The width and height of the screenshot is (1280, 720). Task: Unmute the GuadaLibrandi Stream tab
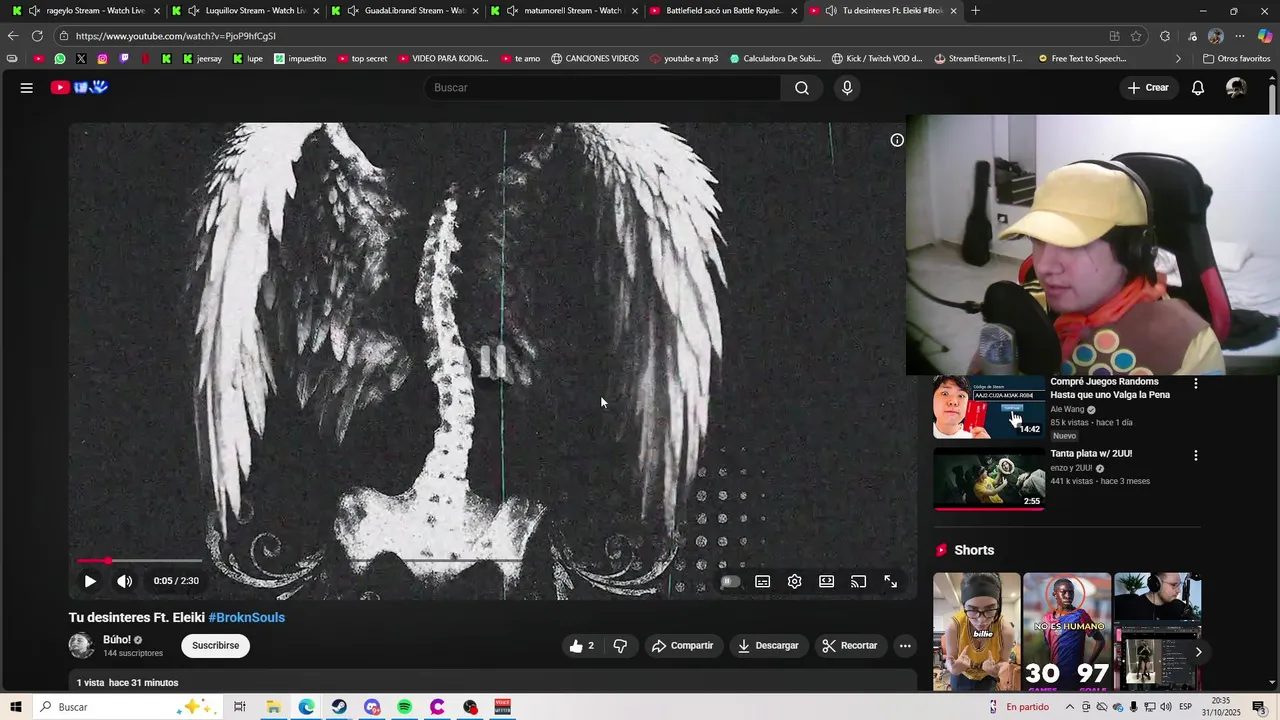(x=353, y=11)
